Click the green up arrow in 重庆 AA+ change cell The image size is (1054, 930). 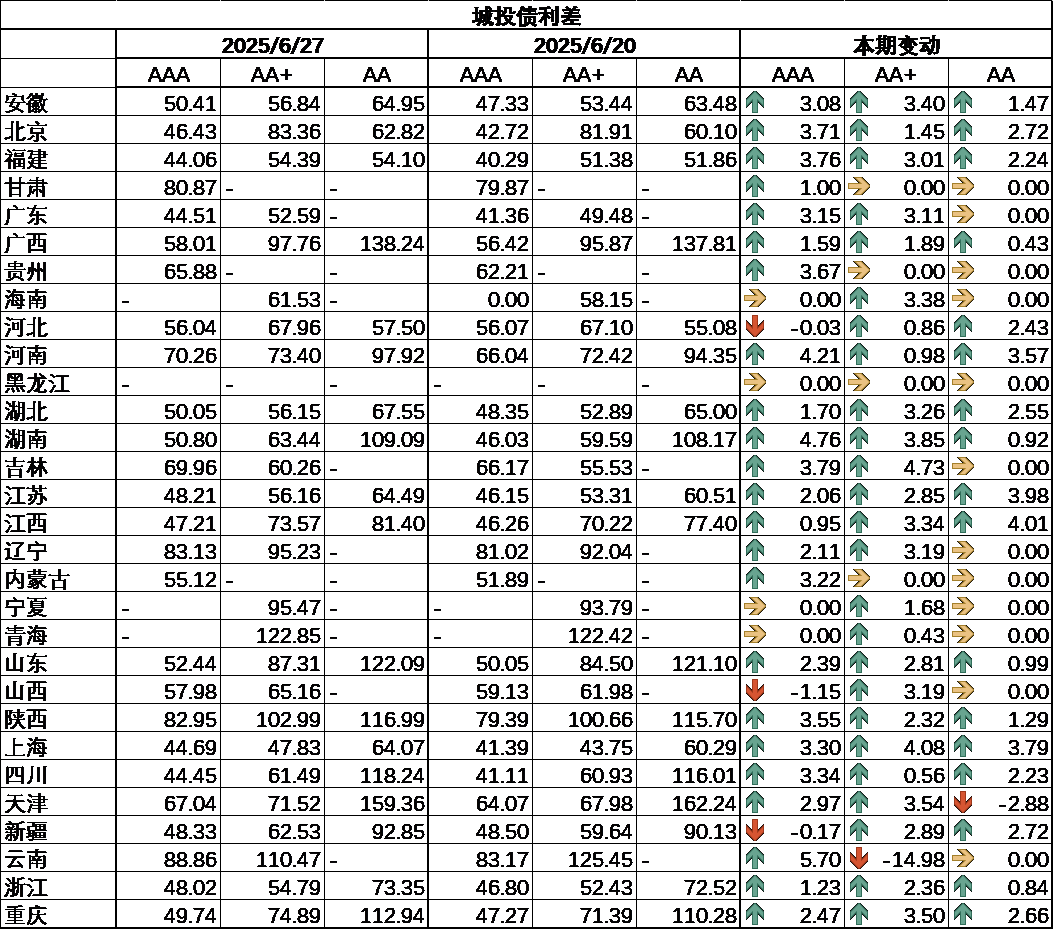tap(859, 915)
